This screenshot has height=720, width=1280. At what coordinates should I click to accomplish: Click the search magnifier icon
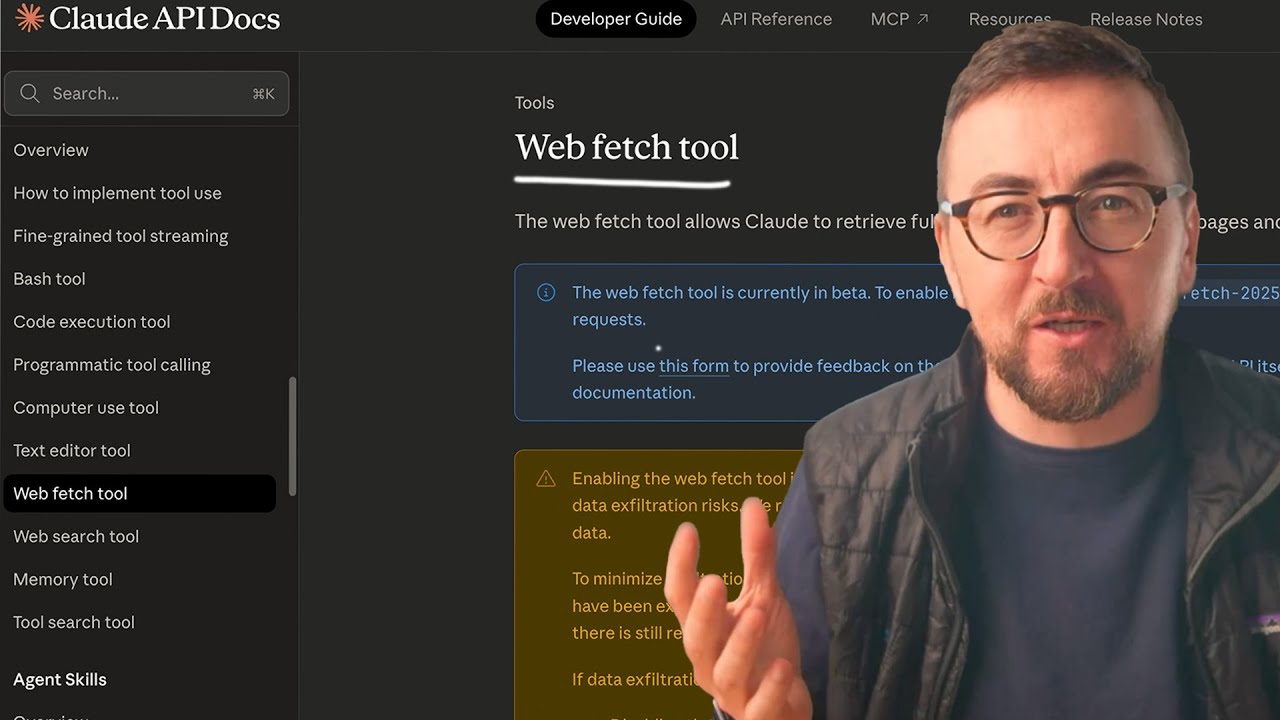pyautogui.click(x=30, y=93)
